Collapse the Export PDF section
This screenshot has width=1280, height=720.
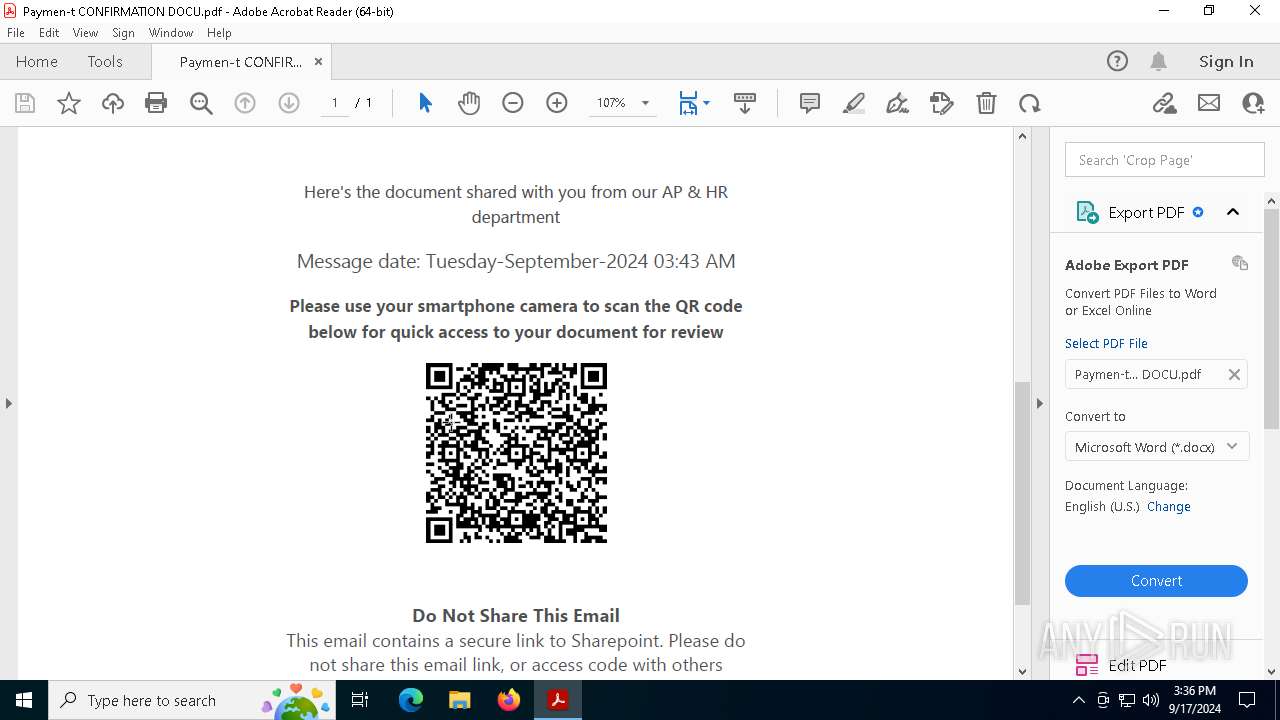(x=1233, y=212)
